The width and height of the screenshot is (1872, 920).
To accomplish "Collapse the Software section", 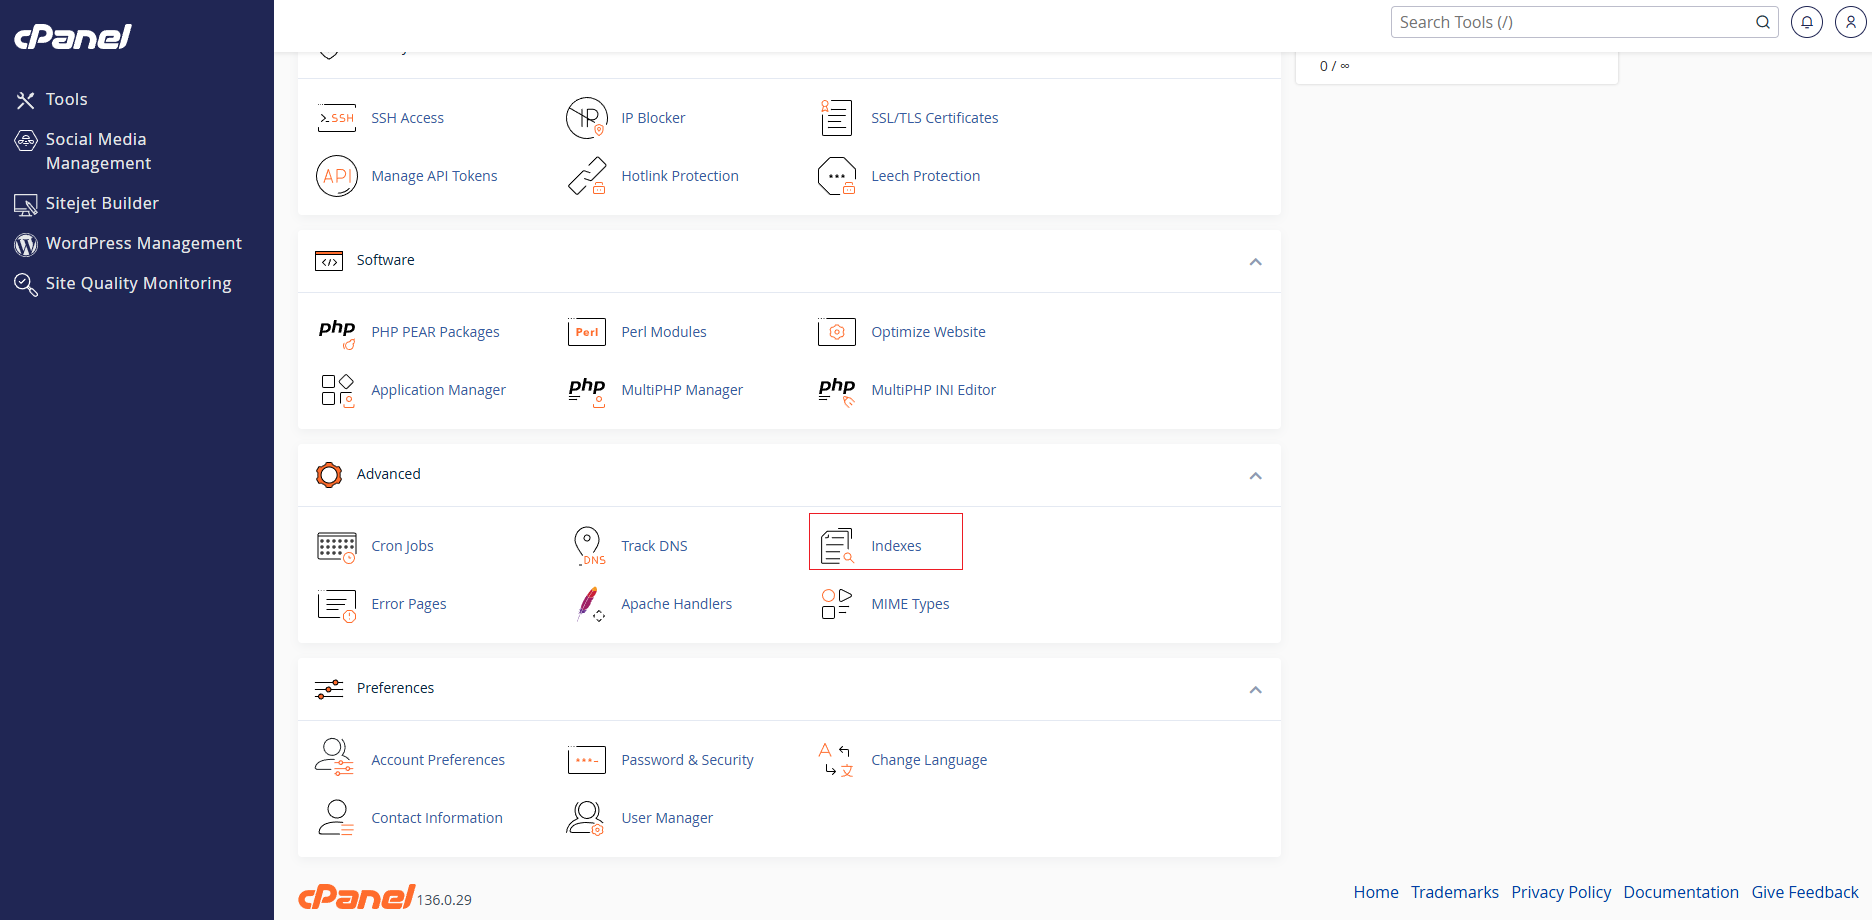I will click(1256, 262).
